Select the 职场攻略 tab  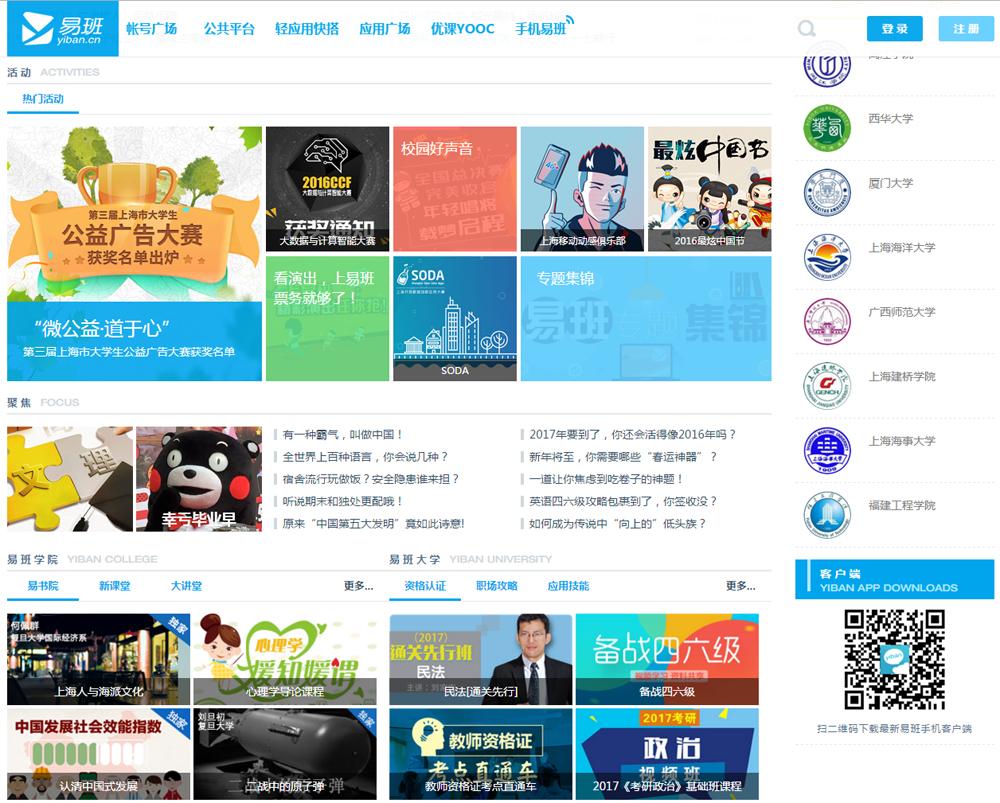point(497,586)
